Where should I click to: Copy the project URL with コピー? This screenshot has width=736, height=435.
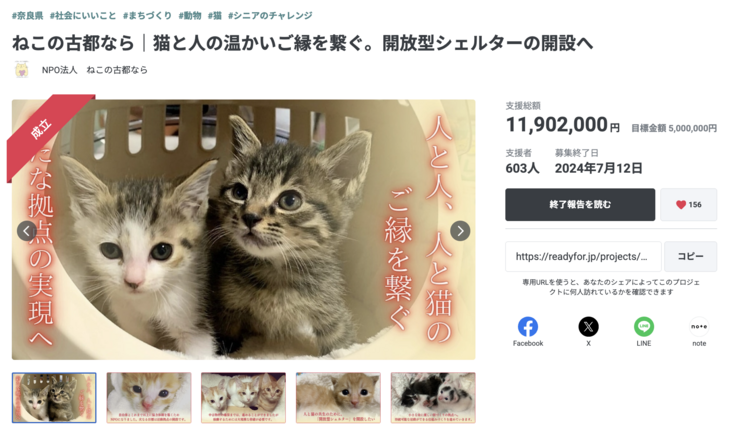690,257
